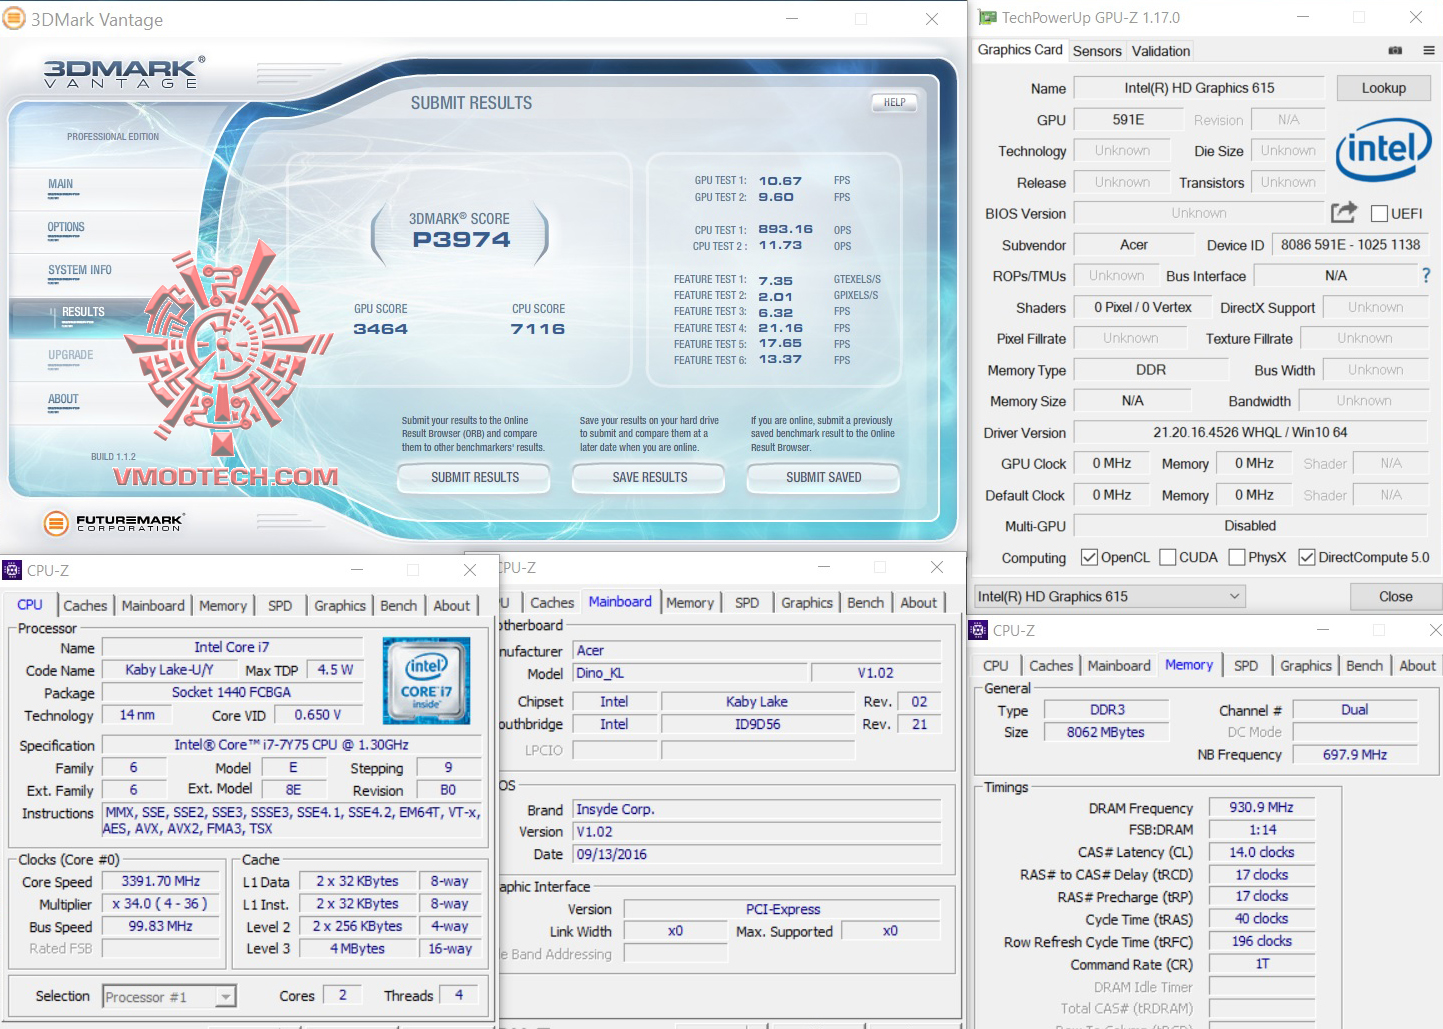
Task: Click the GPU score value 3464
Action: (380, 329)
